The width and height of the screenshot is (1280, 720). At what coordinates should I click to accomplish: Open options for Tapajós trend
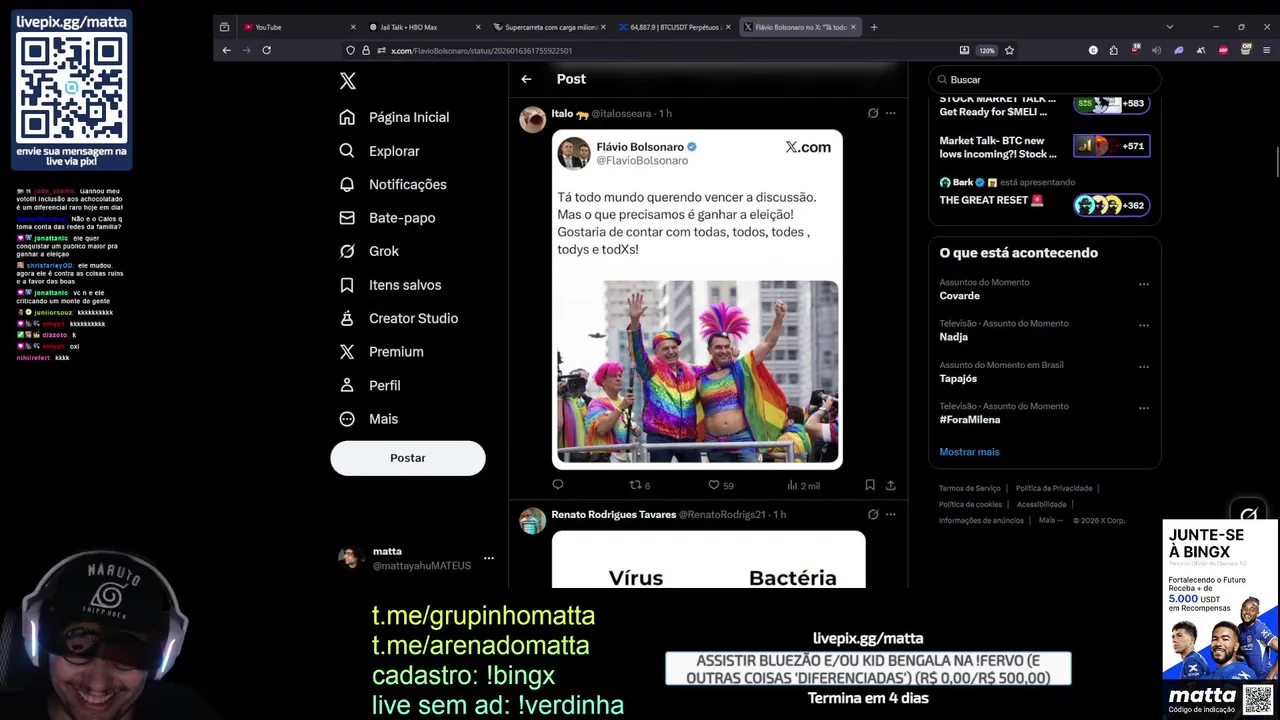(x=1143, y=367)
